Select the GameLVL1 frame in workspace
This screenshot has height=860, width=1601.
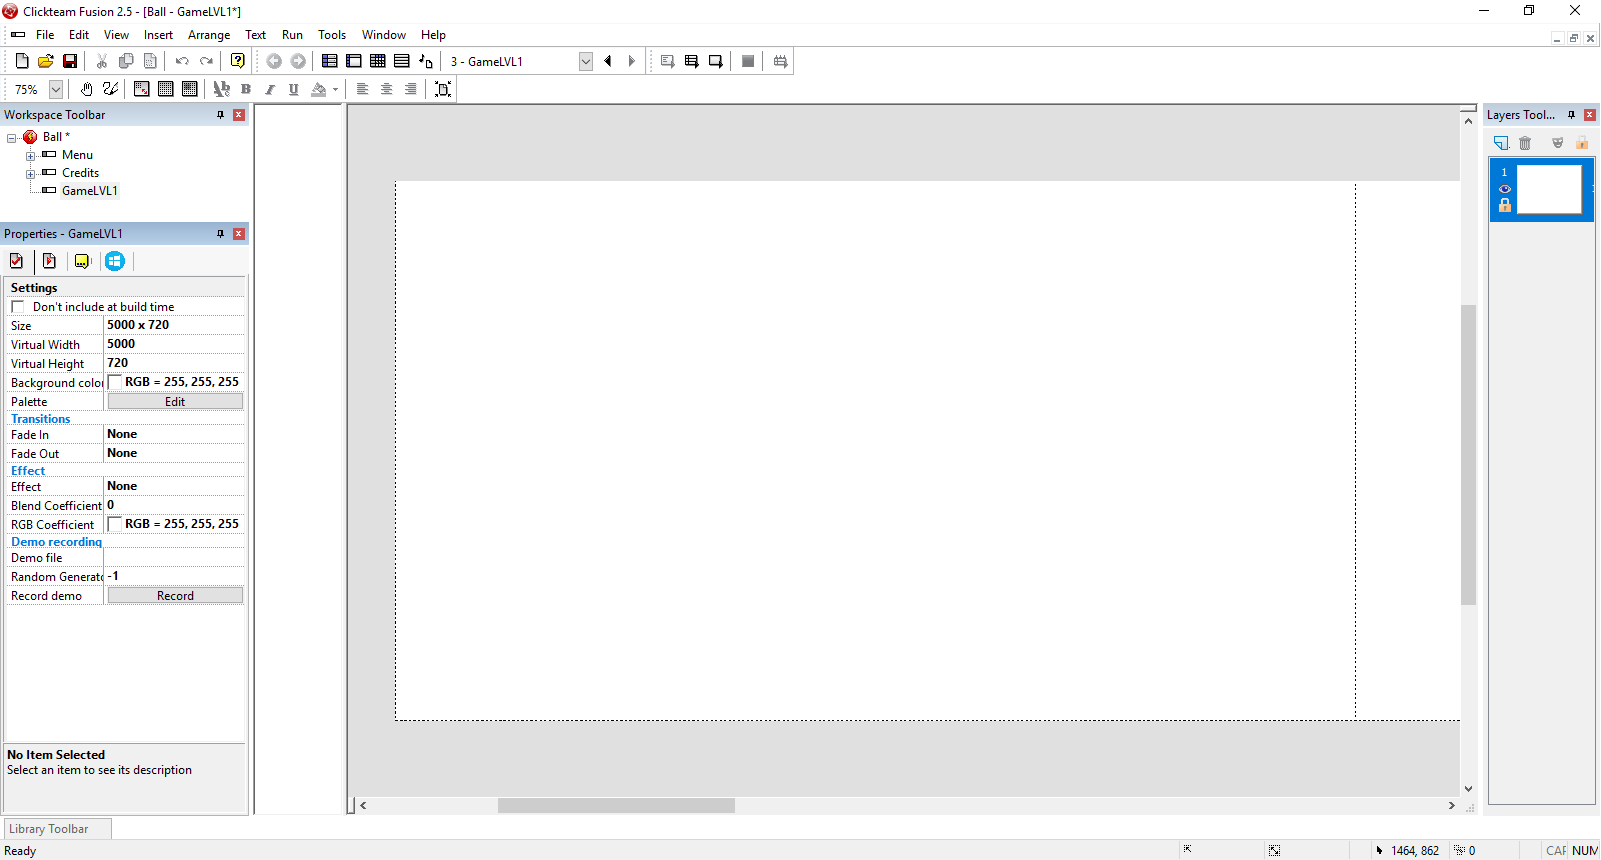(x=90, y=191)
